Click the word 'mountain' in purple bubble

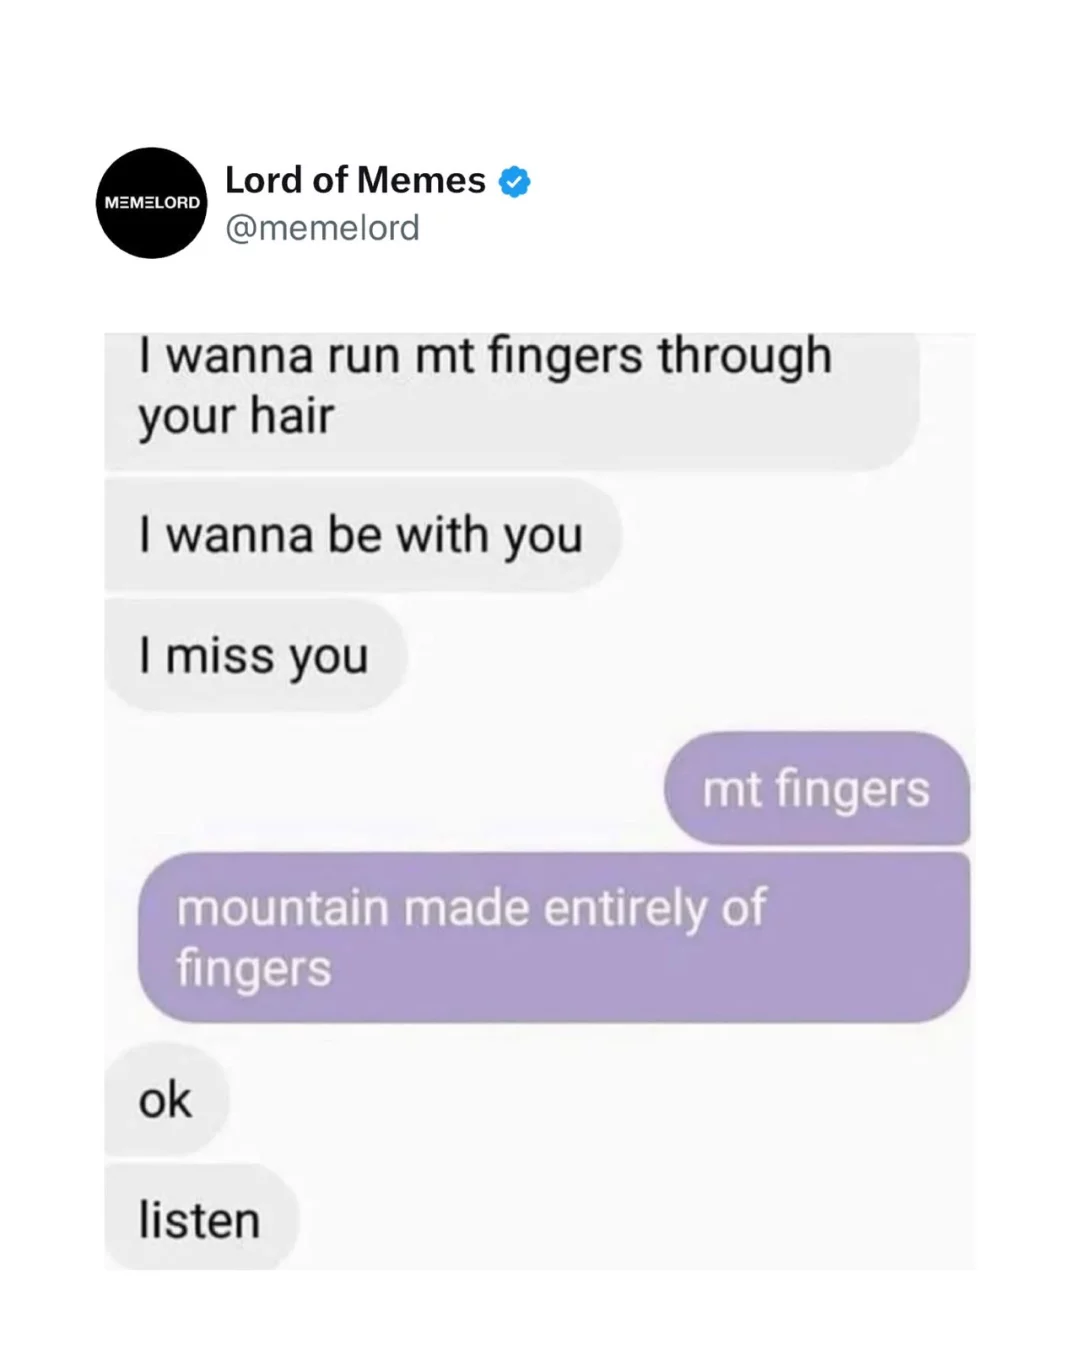[x=283, y=908]
